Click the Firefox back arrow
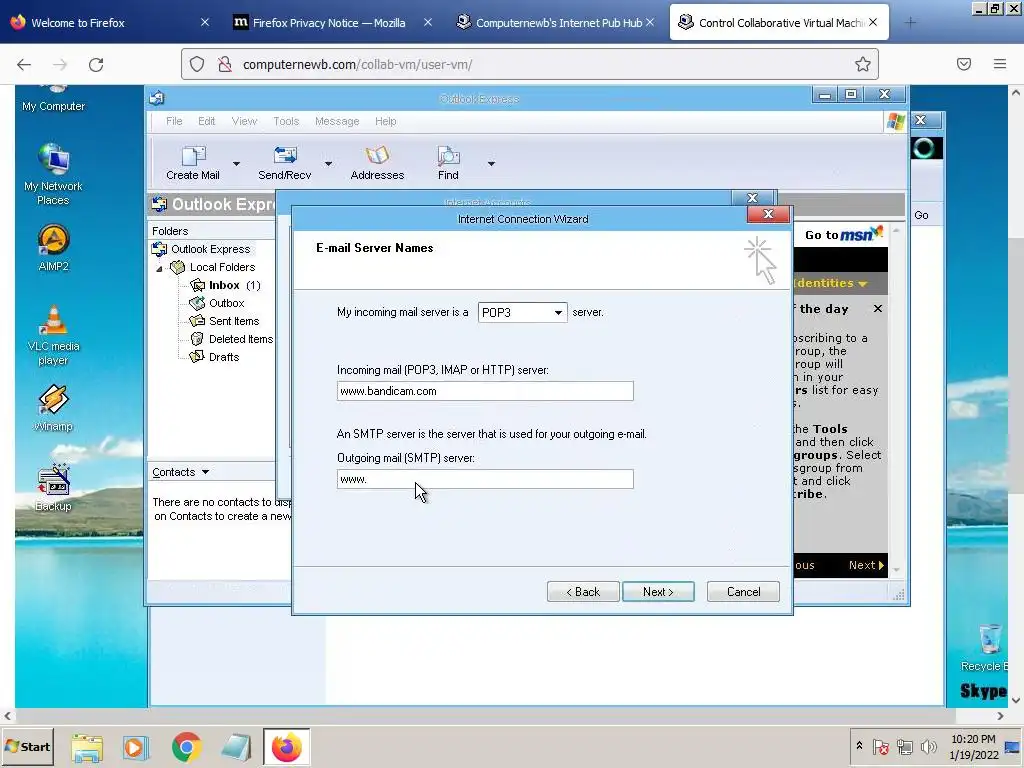Viewport: 1024px width, 768px height. 24,64
